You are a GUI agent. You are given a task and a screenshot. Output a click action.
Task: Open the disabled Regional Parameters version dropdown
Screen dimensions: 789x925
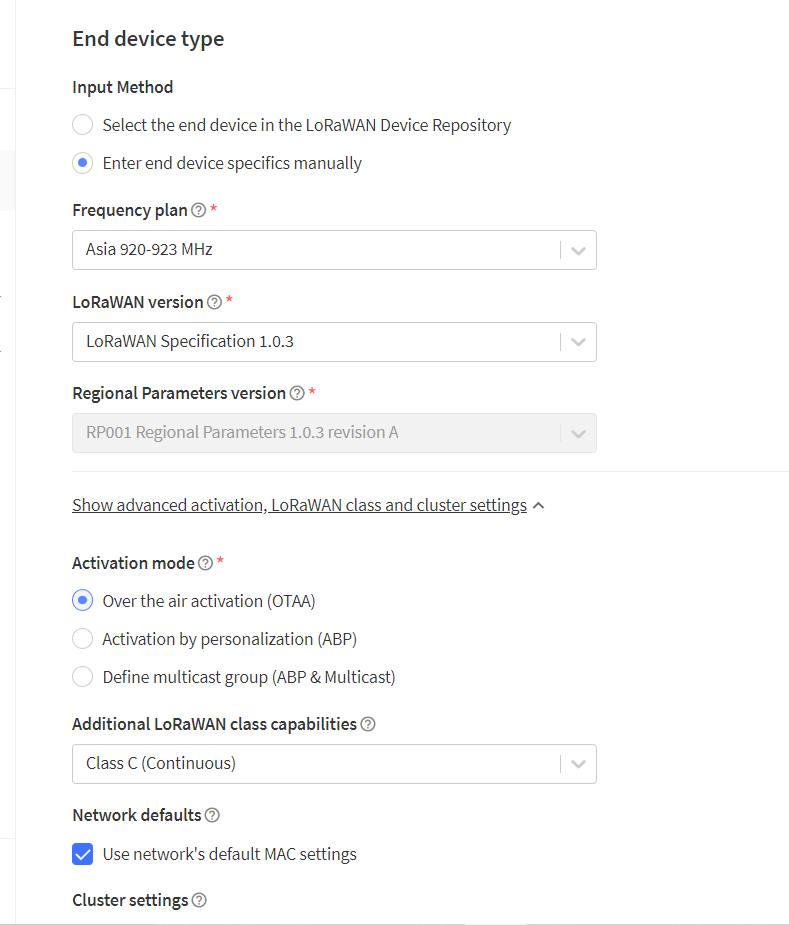(334, 433)
